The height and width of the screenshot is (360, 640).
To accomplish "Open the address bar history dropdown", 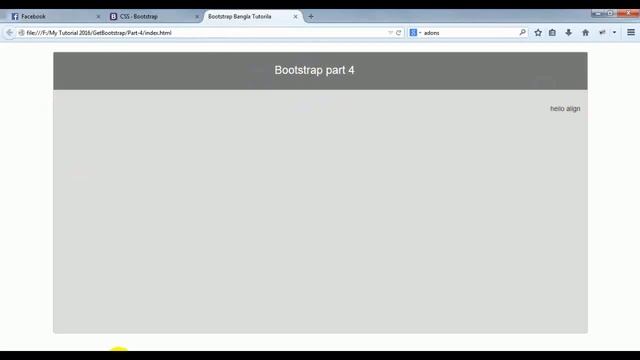I will coord(390,33).
